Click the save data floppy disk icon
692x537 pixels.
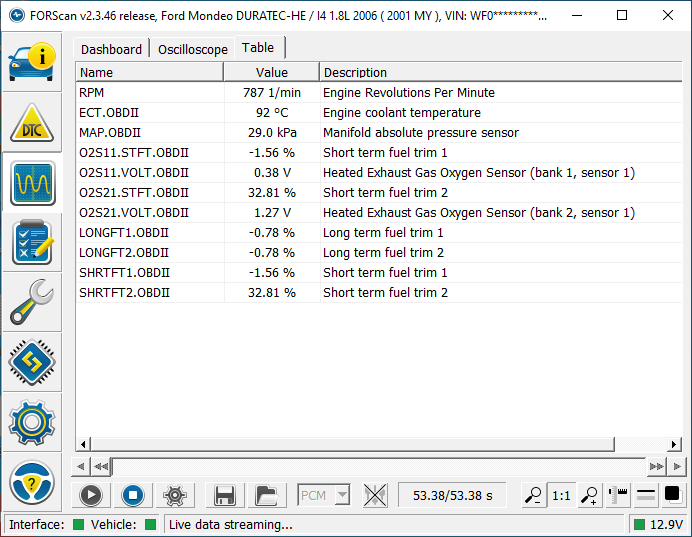click(225, 495)
